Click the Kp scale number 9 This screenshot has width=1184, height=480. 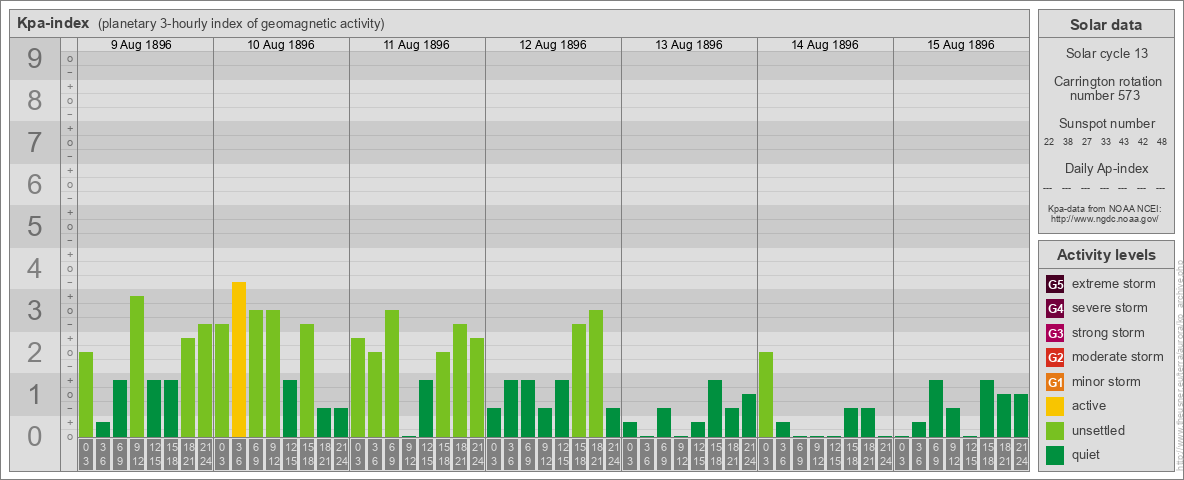pyautogui.click(x=35, y=59)
